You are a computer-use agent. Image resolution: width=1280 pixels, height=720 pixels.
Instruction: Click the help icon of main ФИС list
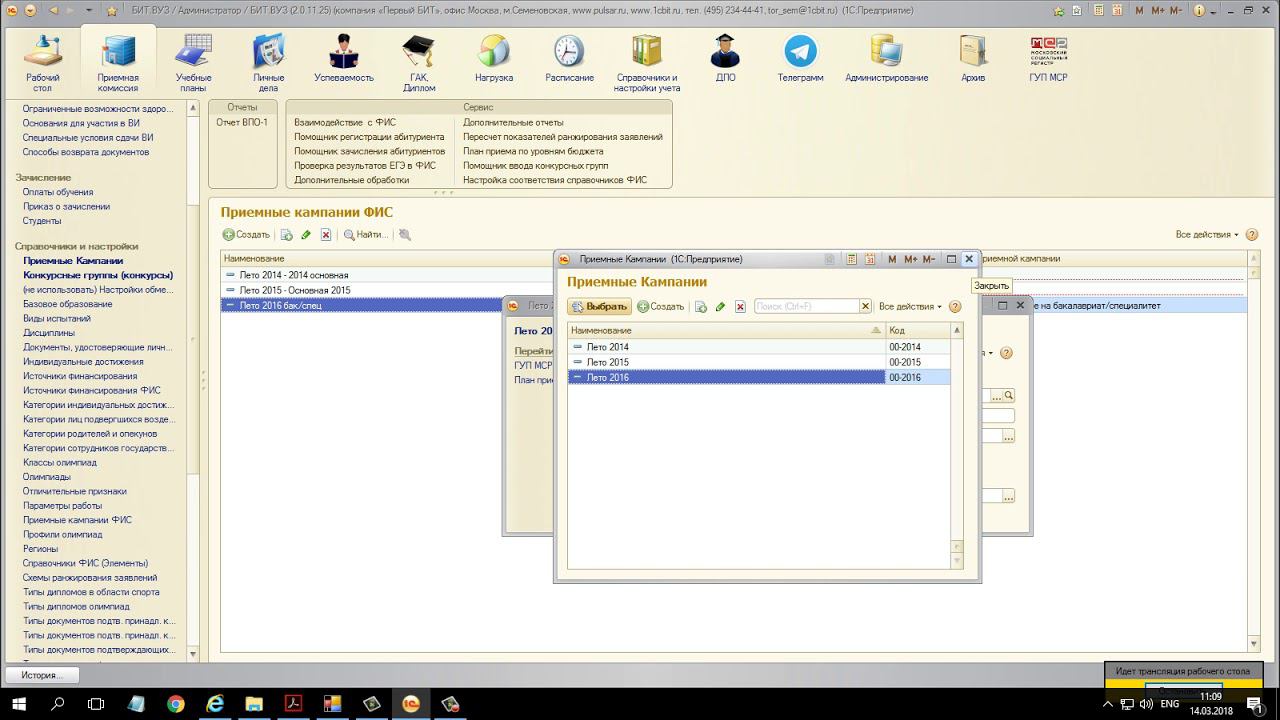coord(1251,235)
